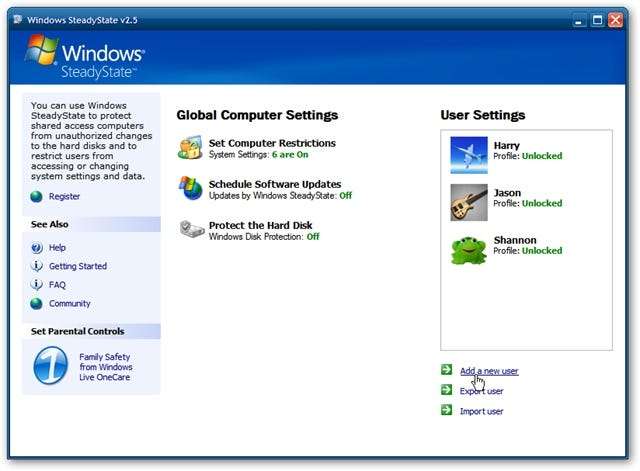640x471 pixels.
Task: Click Shannon's Unlocked profile status
Action: [x=542, y=251]
